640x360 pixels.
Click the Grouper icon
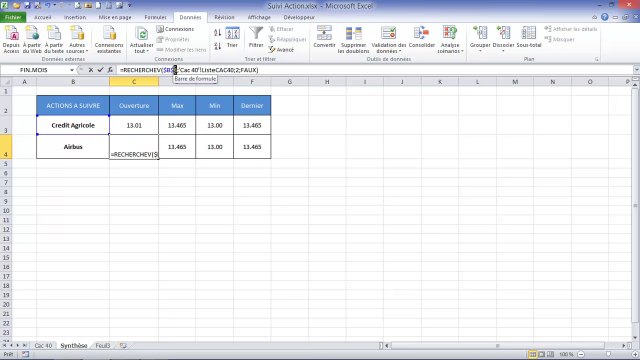pyautogui.click(x=480, y=33)
